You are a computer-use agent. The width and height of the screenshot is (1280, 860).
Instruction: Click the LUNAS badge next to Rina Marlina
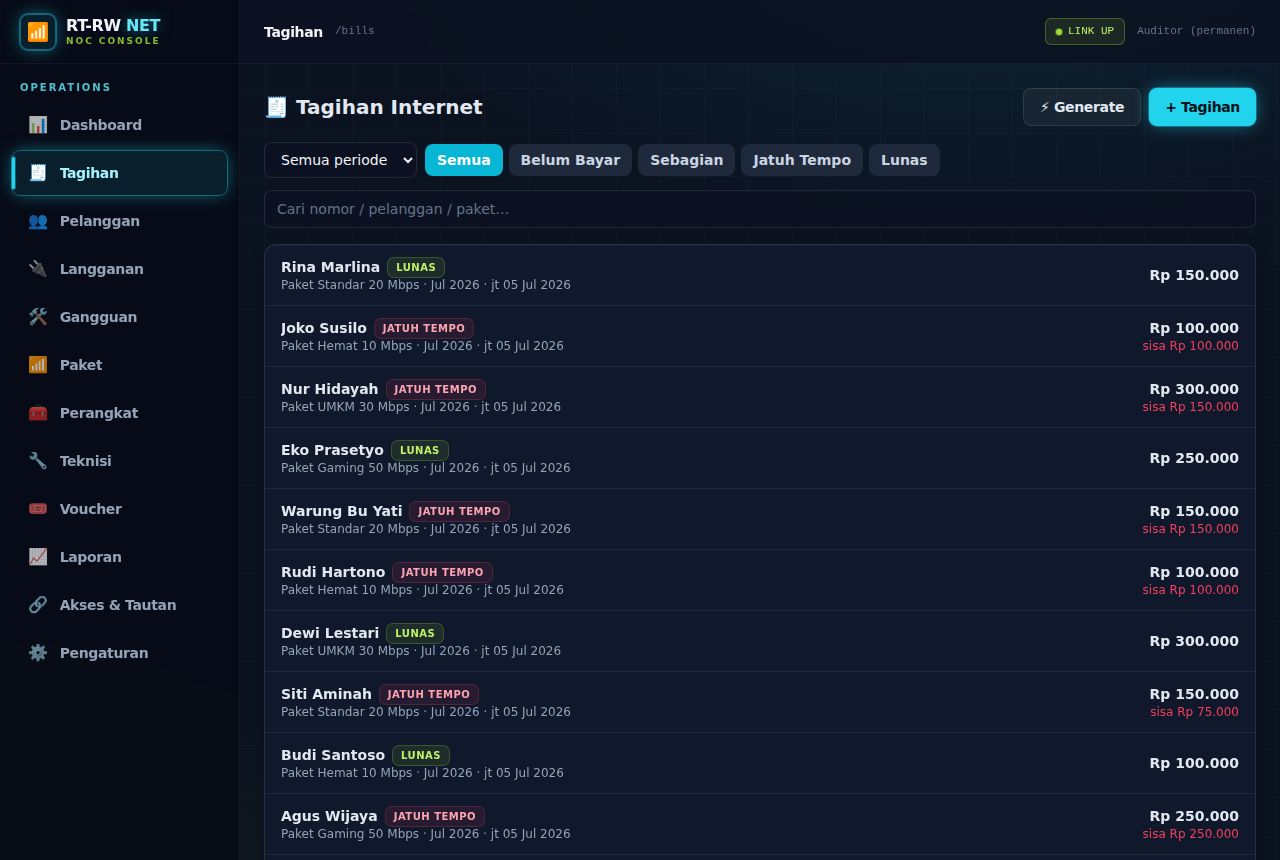[416, 267]
